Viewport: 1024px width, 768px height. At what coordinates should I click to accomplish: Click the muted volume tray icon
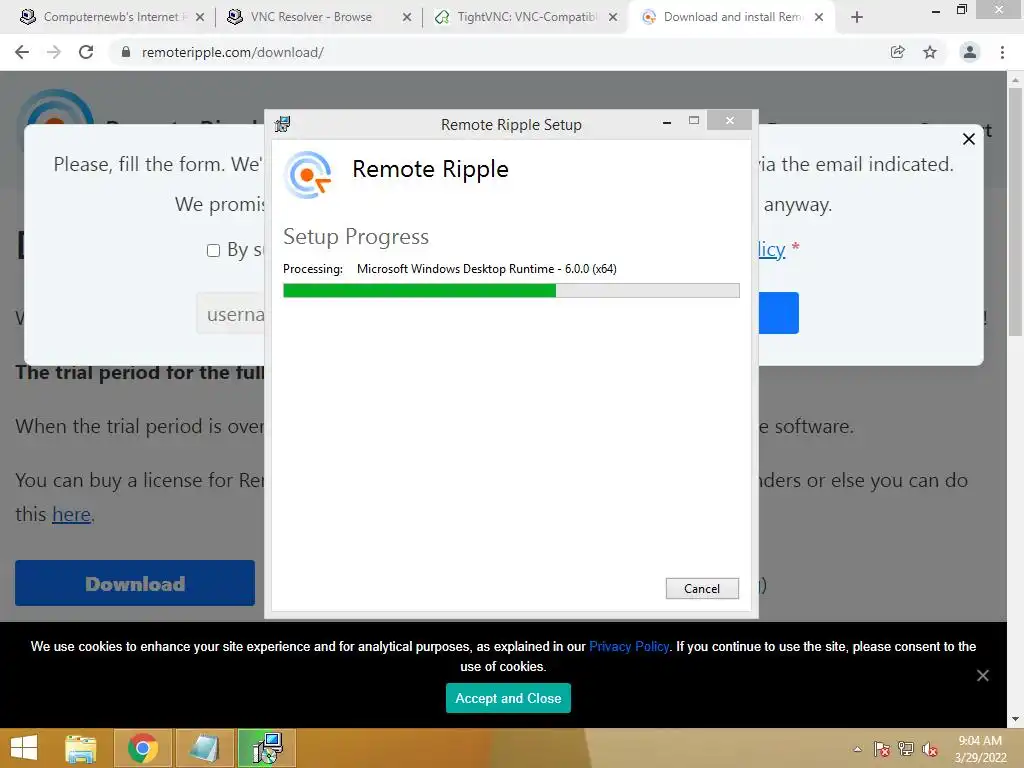tap(930, 749)
